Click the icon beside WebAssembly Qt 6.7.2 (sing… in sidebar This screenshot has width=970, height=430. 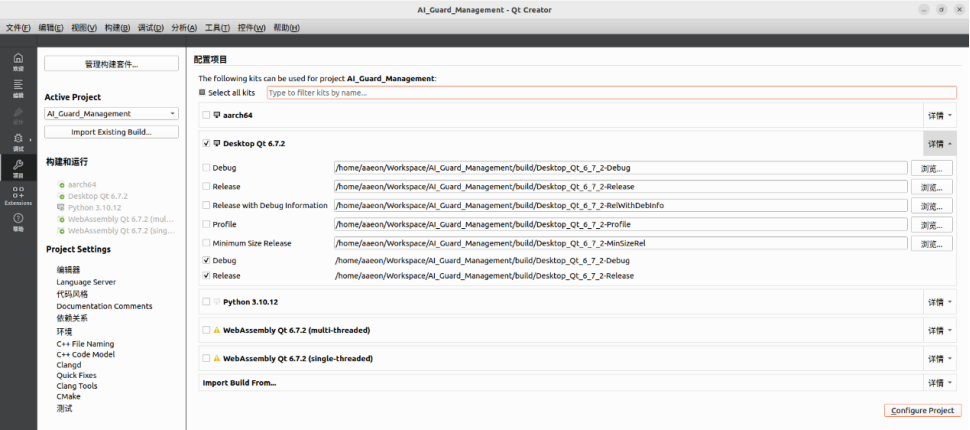coord(61,231)
